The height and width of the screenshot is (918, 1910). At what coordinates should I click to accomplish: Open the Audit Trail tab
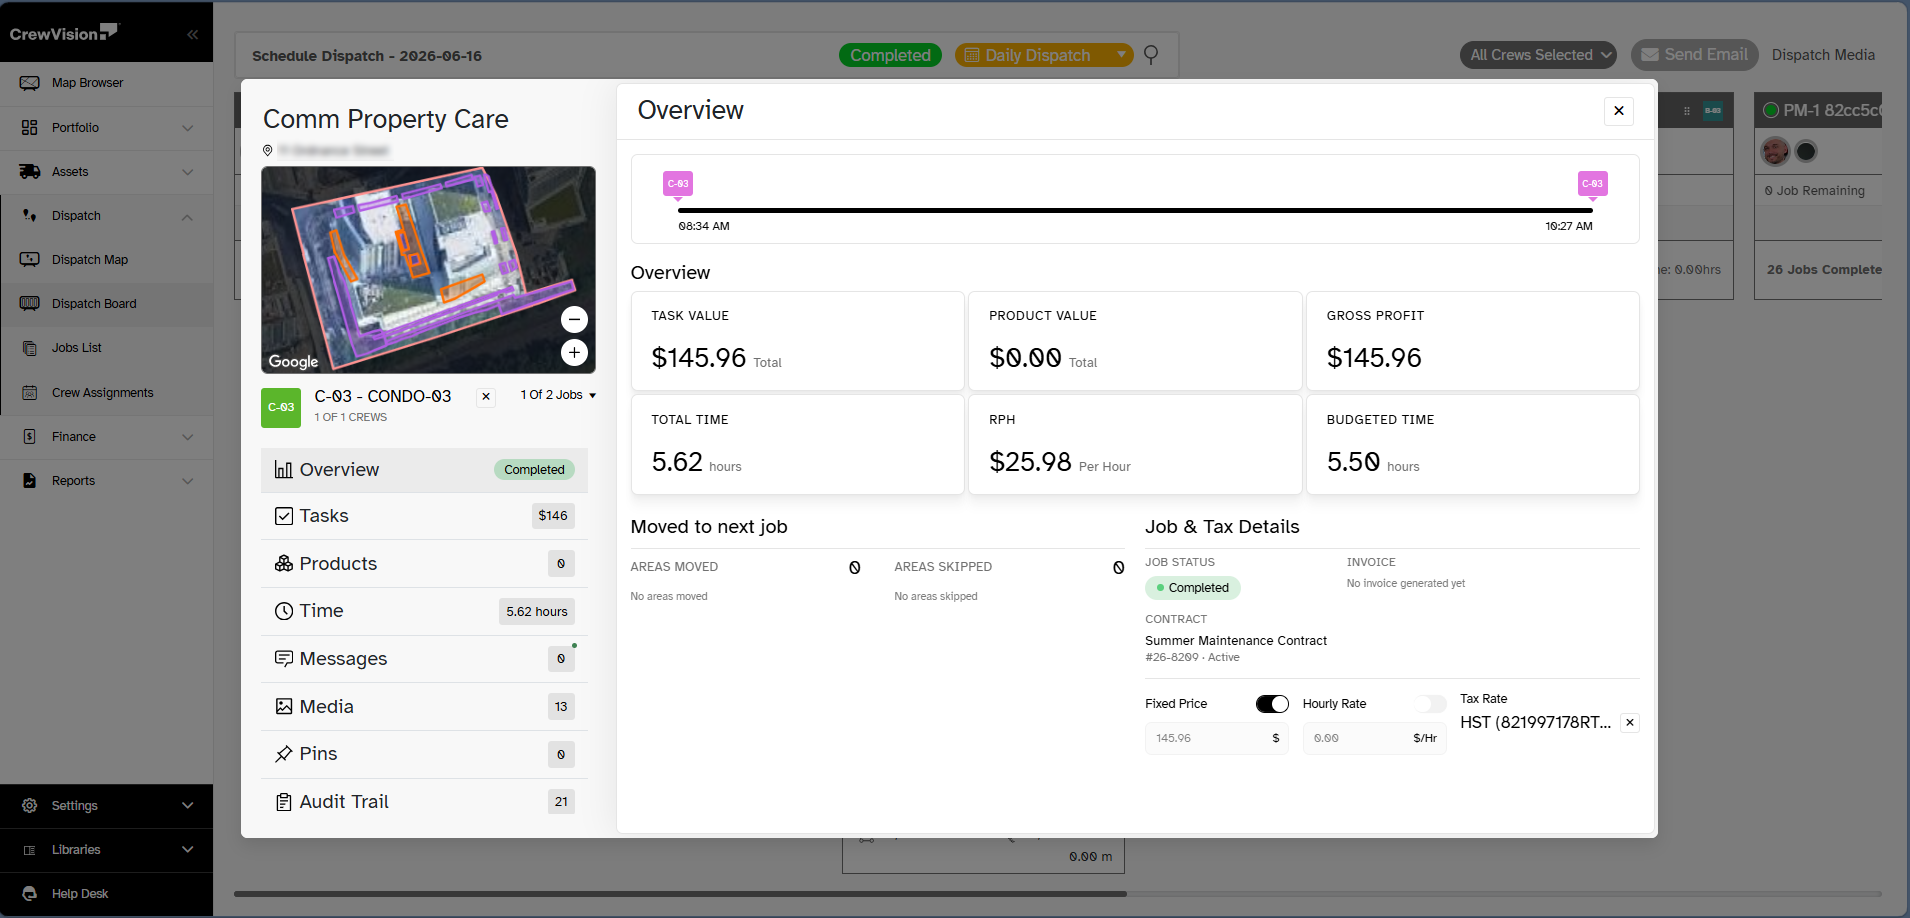(x=424, y=802)
